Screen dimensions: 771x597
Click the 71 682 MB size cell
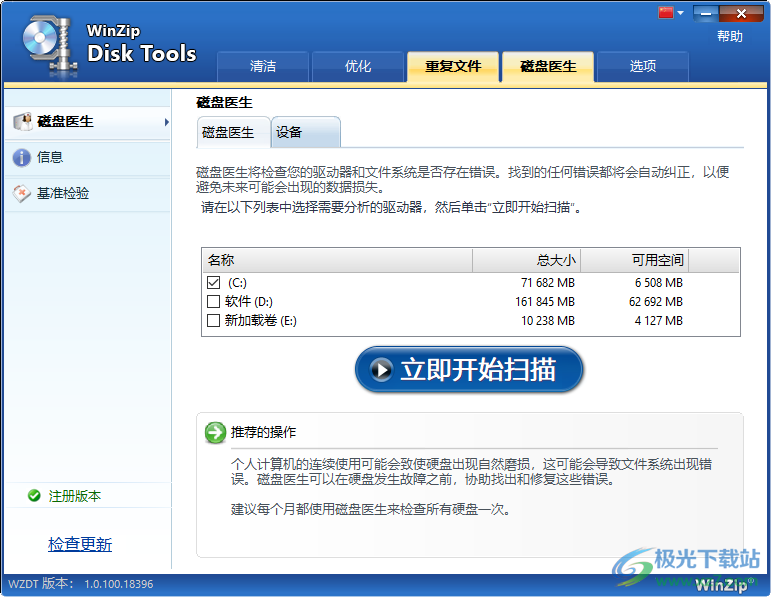point(548,283)
